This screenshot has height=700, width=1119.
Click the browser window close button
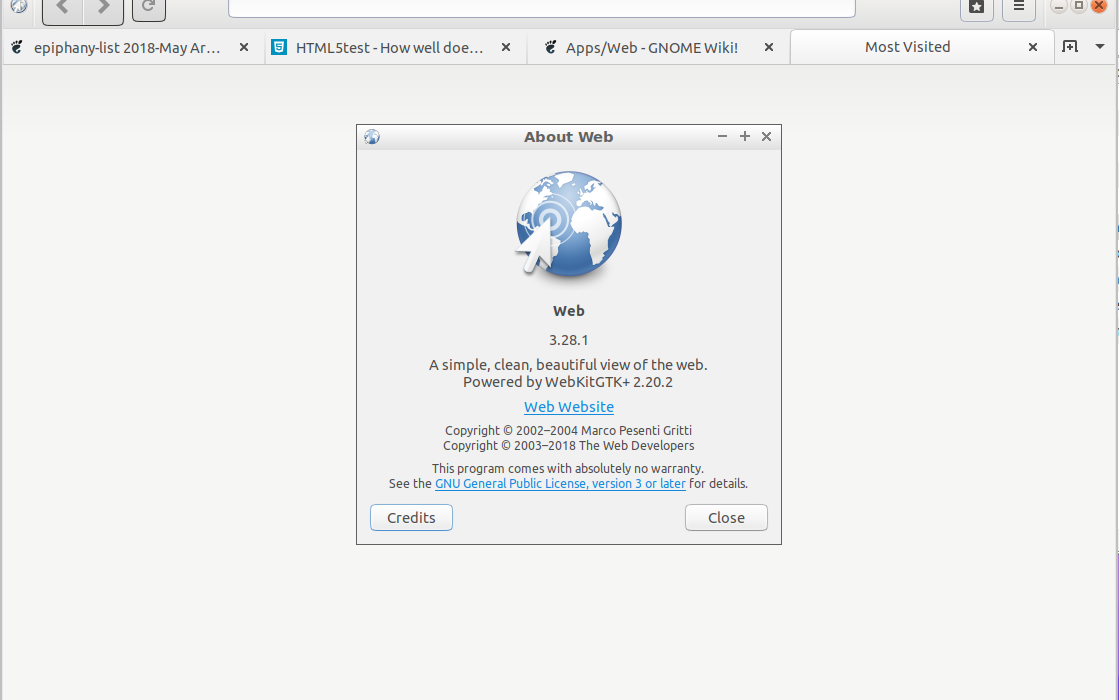click(x=1099, y=6)
